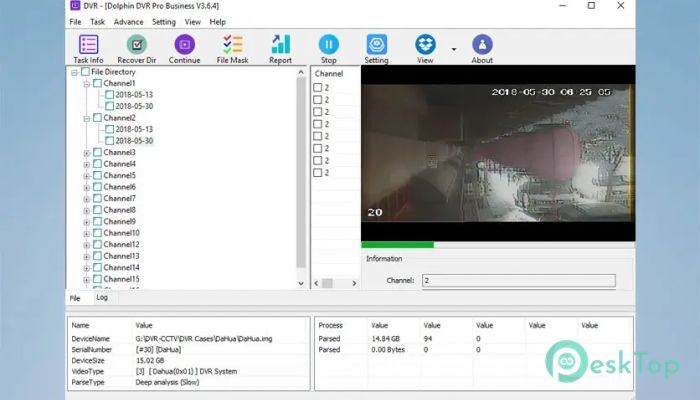This screenshot has width=700, height=400.
Task: Select the Channel9 tree item label
Action: pyautogui.click(x=120, y=221)
